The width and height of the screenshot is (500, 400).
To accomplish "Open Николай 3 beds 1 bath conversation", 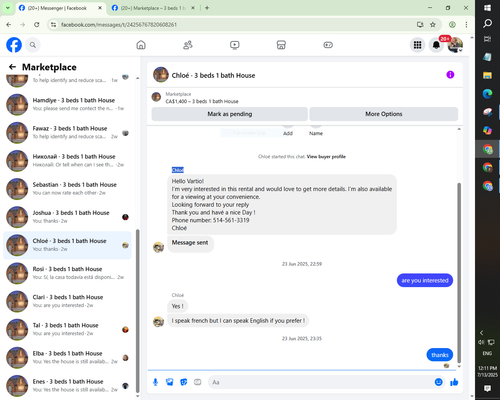I will [x=68, y=160].
